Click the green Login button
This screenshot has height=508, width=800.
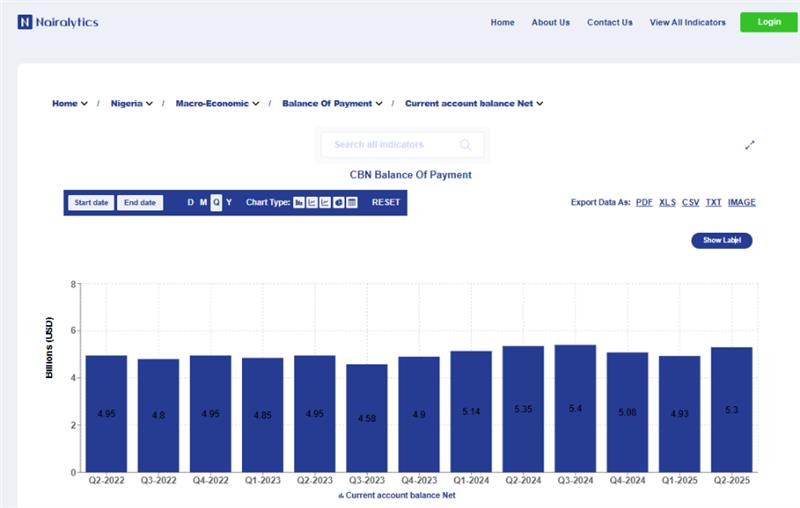click(x=768, y=22)
